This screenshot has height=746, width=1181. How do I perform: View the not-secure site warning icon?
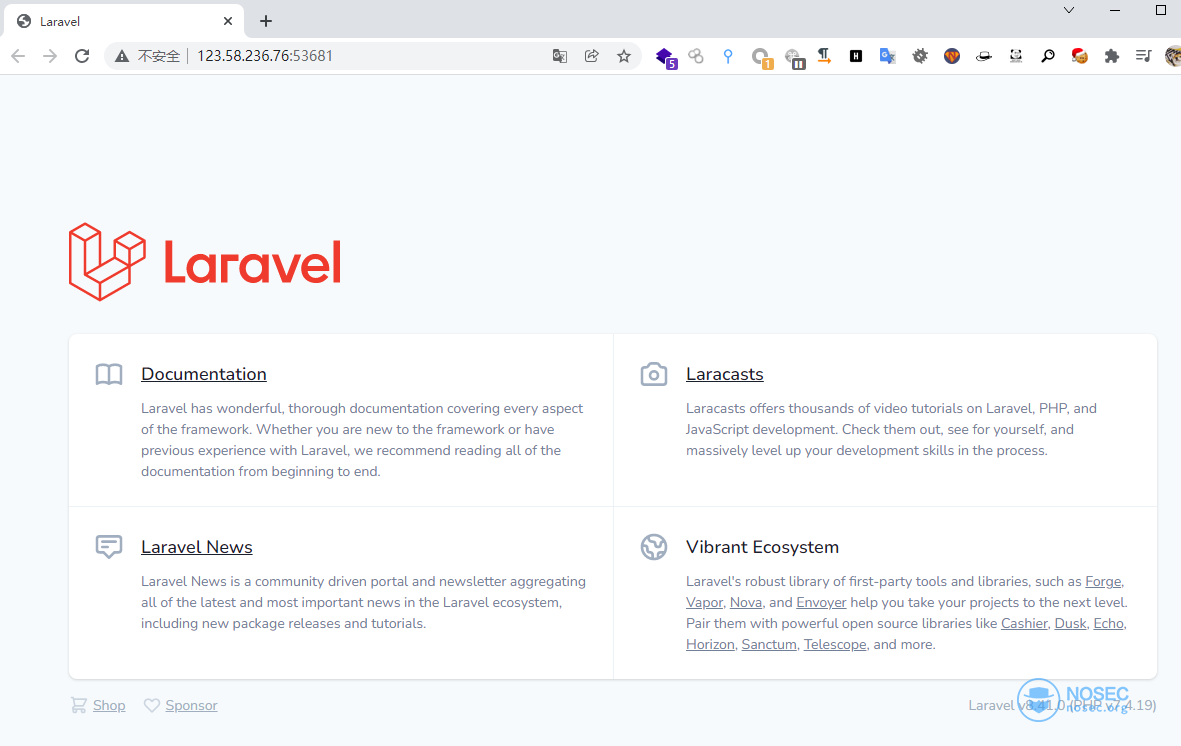pyautogui.click(x=121, y=56)
